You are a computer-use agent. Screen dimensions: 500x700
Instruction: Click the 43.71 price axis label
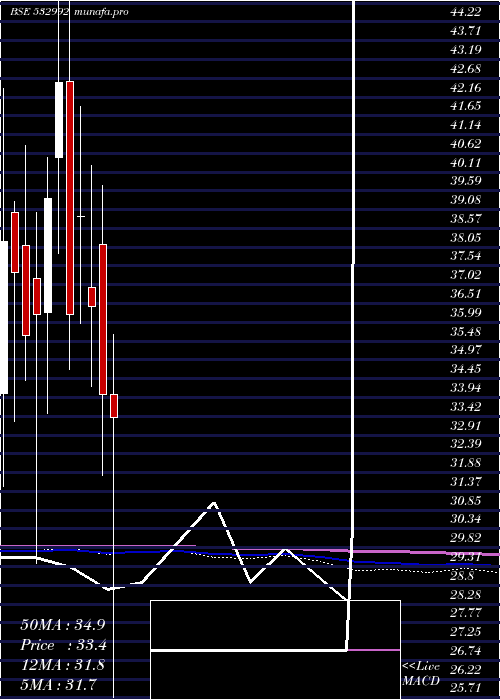[x=466, y=31]
